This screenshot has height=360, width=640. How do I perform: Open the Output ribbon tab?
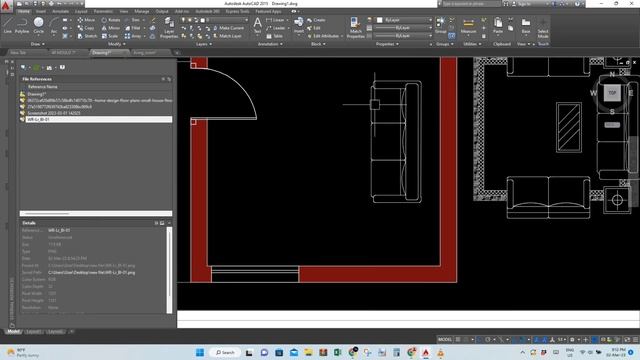click(x=162, y=11)
